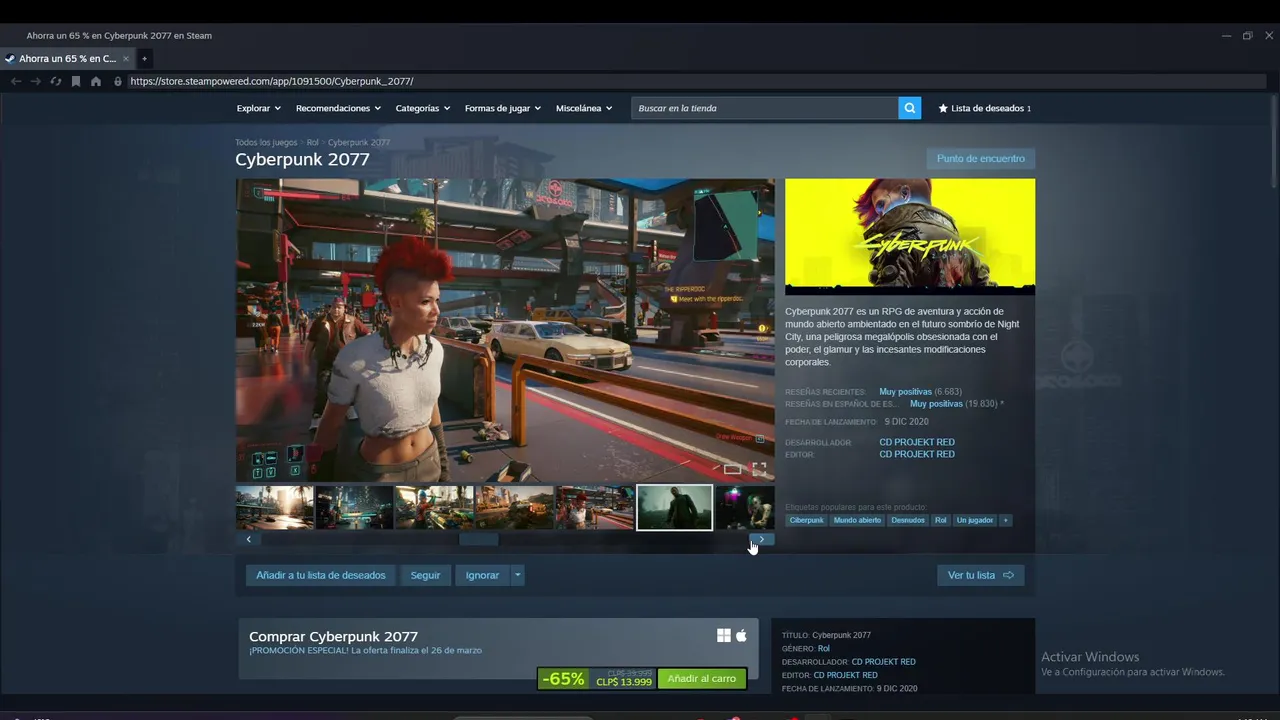This screenshot has height=720, width=1280.
Task: Go to the home page icon
Action: point(96,81)
